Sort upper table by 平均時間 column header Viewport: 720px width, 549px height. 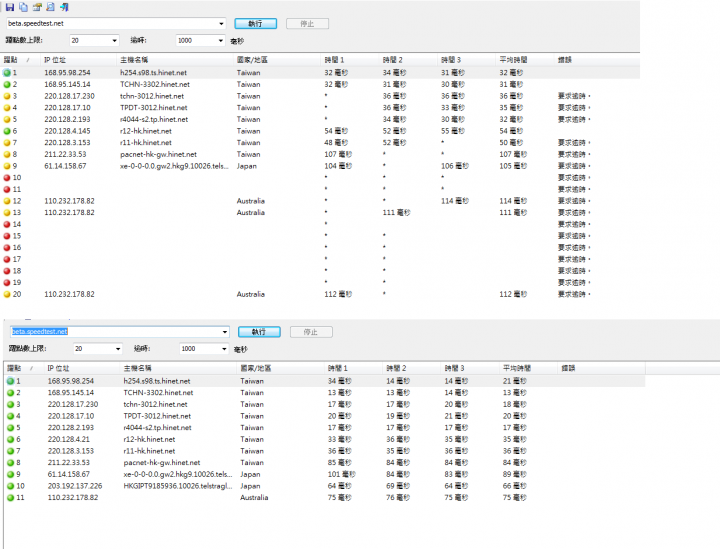click(x=525, y=60)
